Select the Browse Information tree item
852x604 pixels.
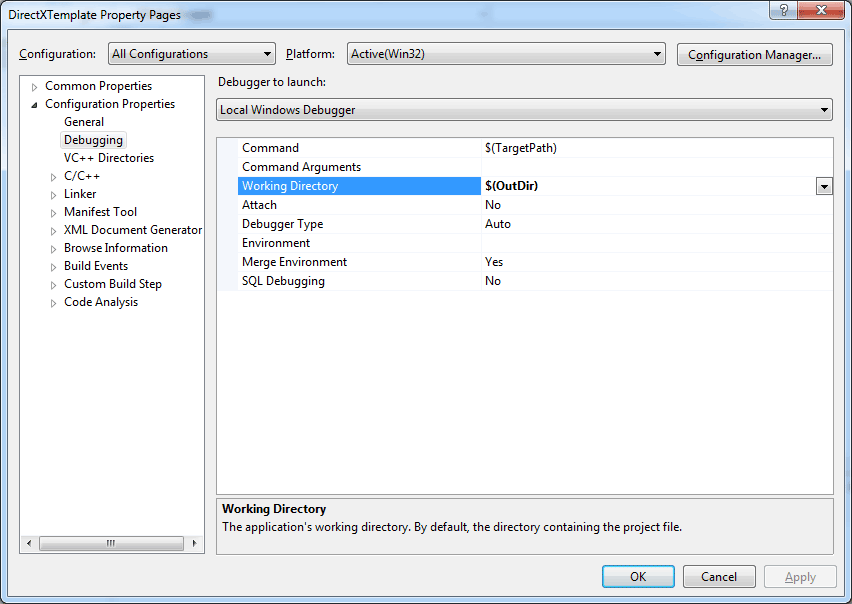coord(116,247)
